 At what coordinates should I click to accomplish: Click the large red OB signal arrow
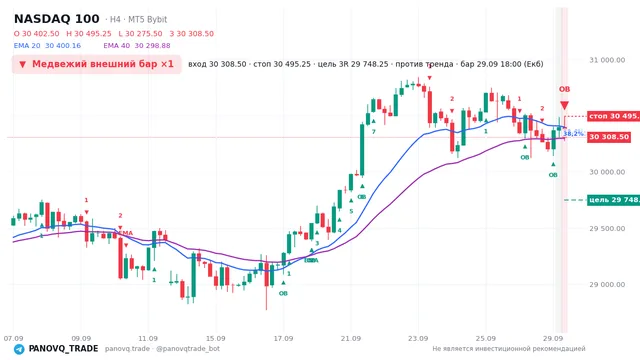(x=564, y=105)
